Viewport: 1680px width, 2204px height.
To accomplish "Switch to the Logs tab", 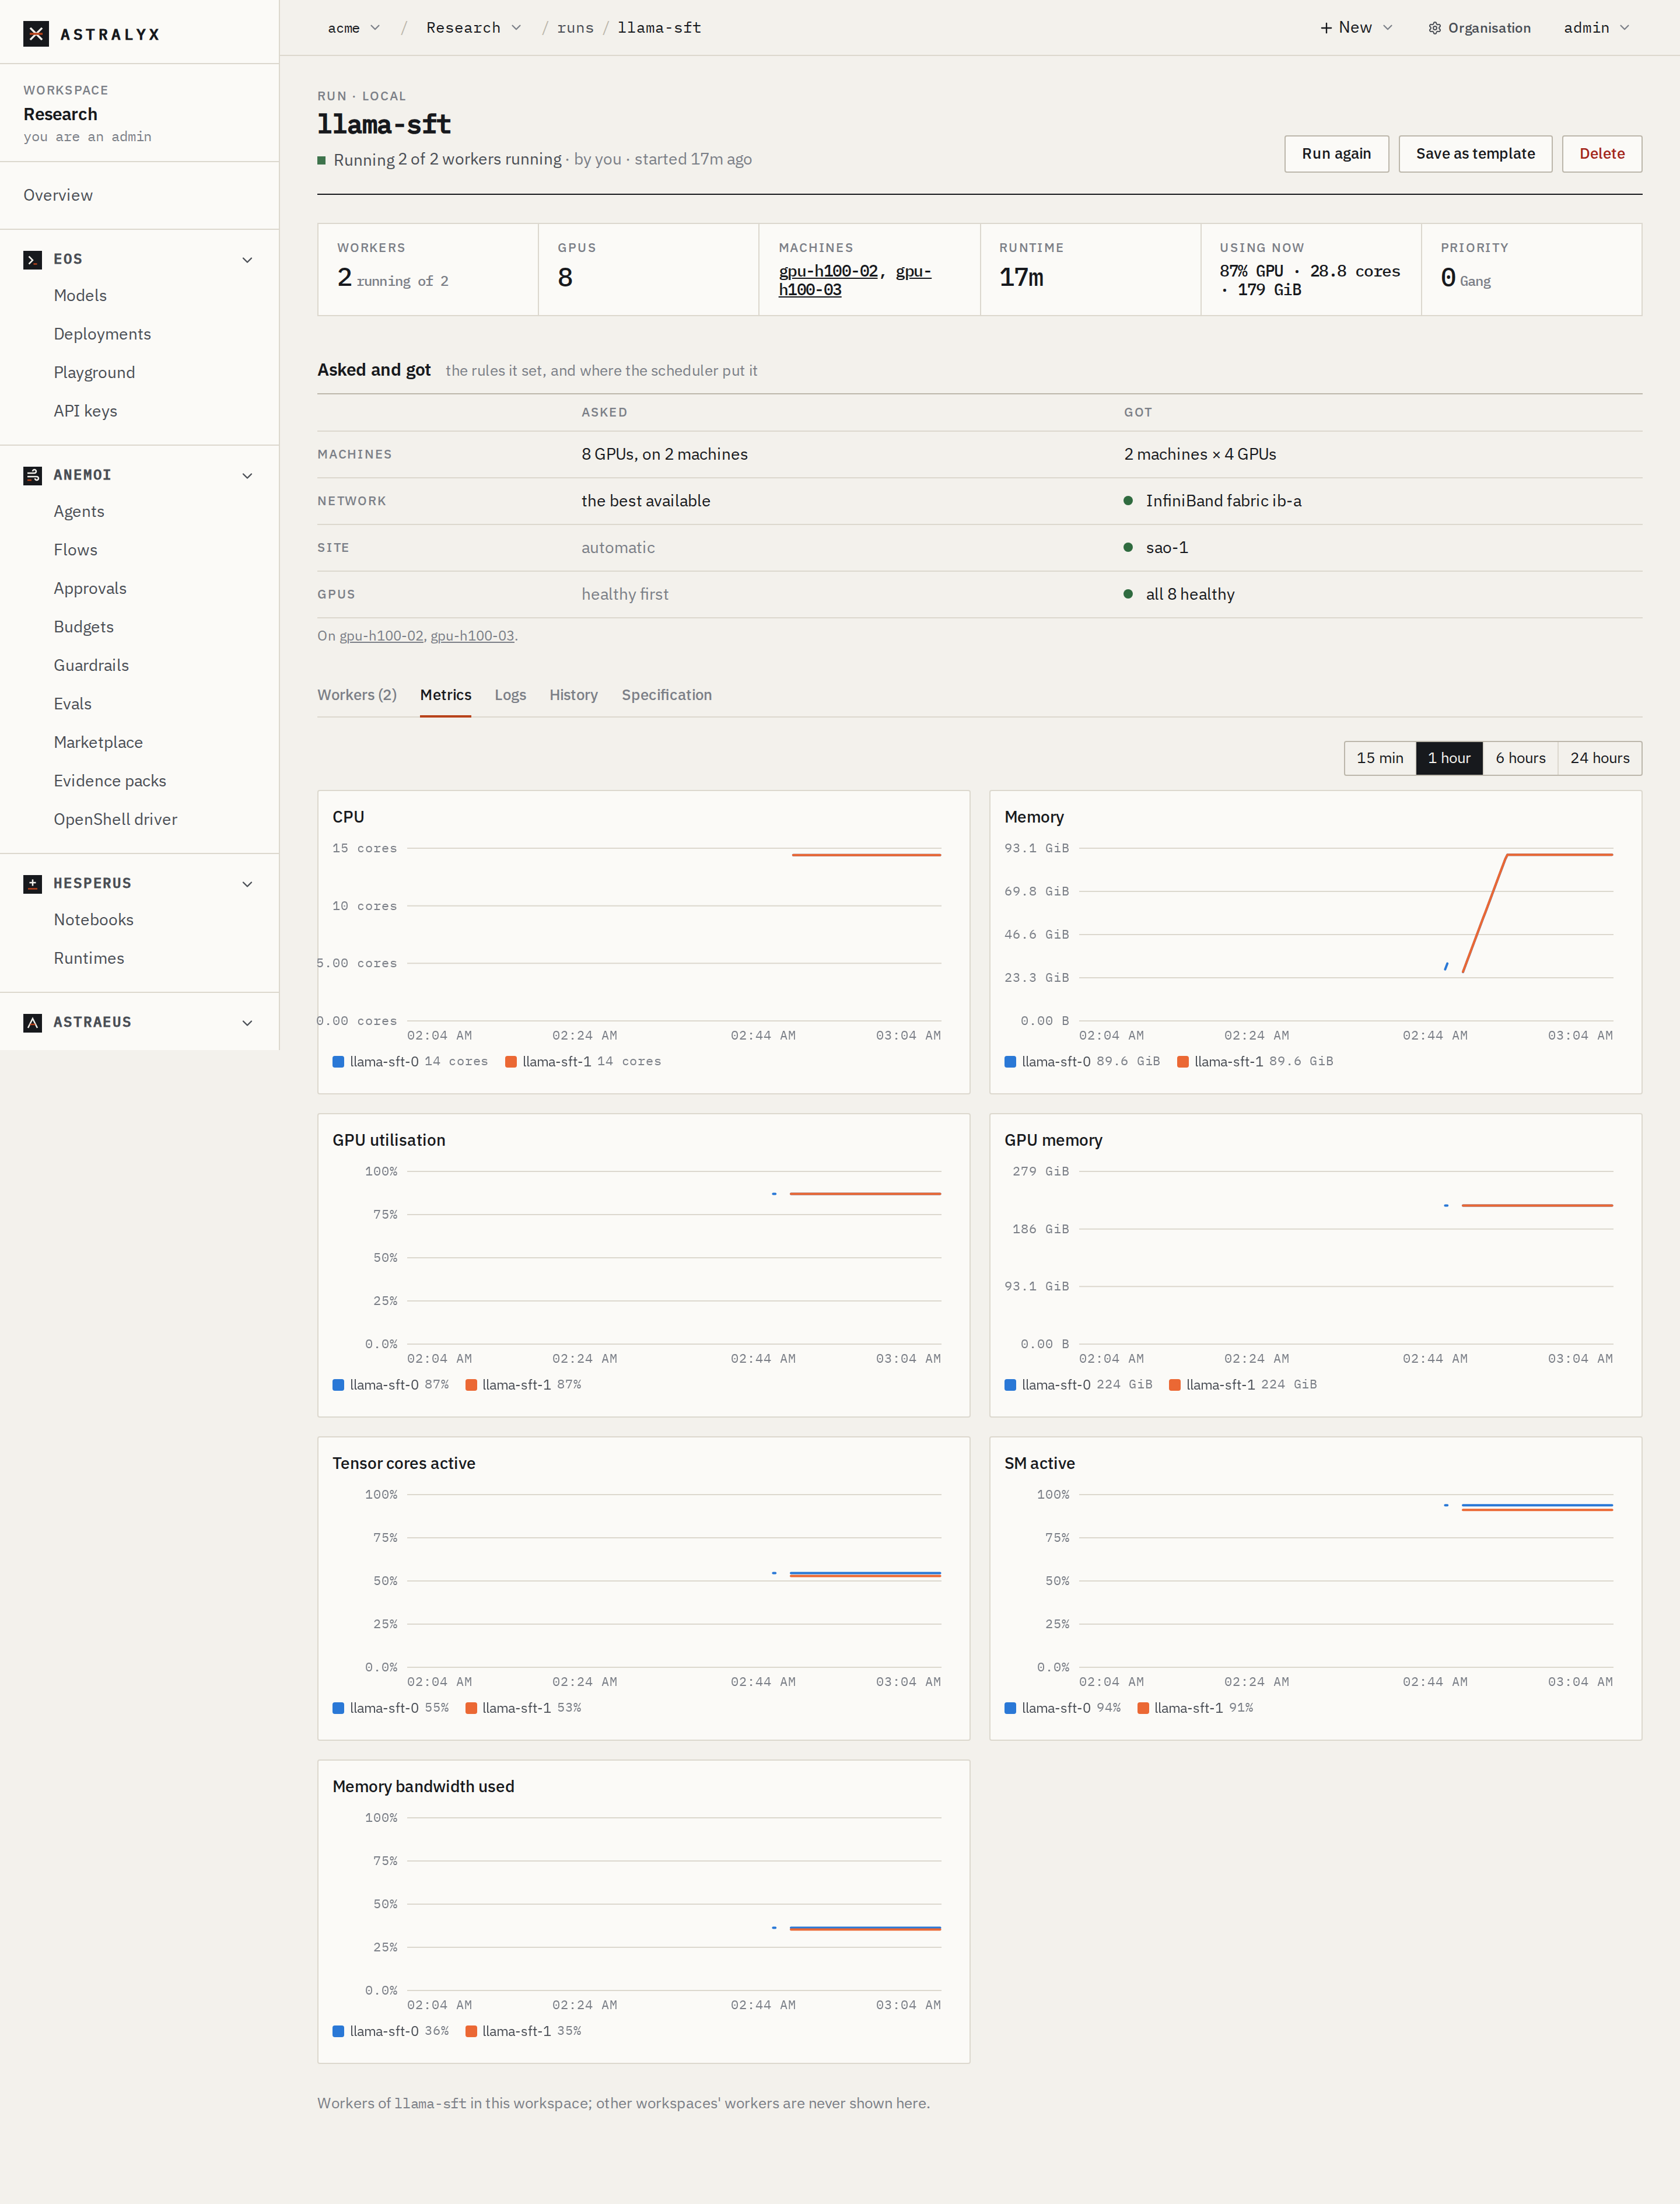I will point(510,695).
